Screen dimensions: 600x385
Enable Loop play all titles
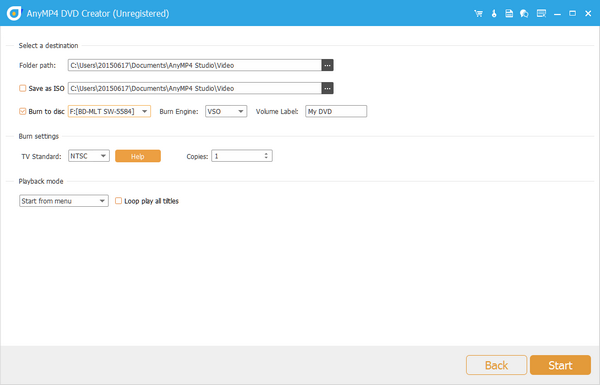[119, 201]
